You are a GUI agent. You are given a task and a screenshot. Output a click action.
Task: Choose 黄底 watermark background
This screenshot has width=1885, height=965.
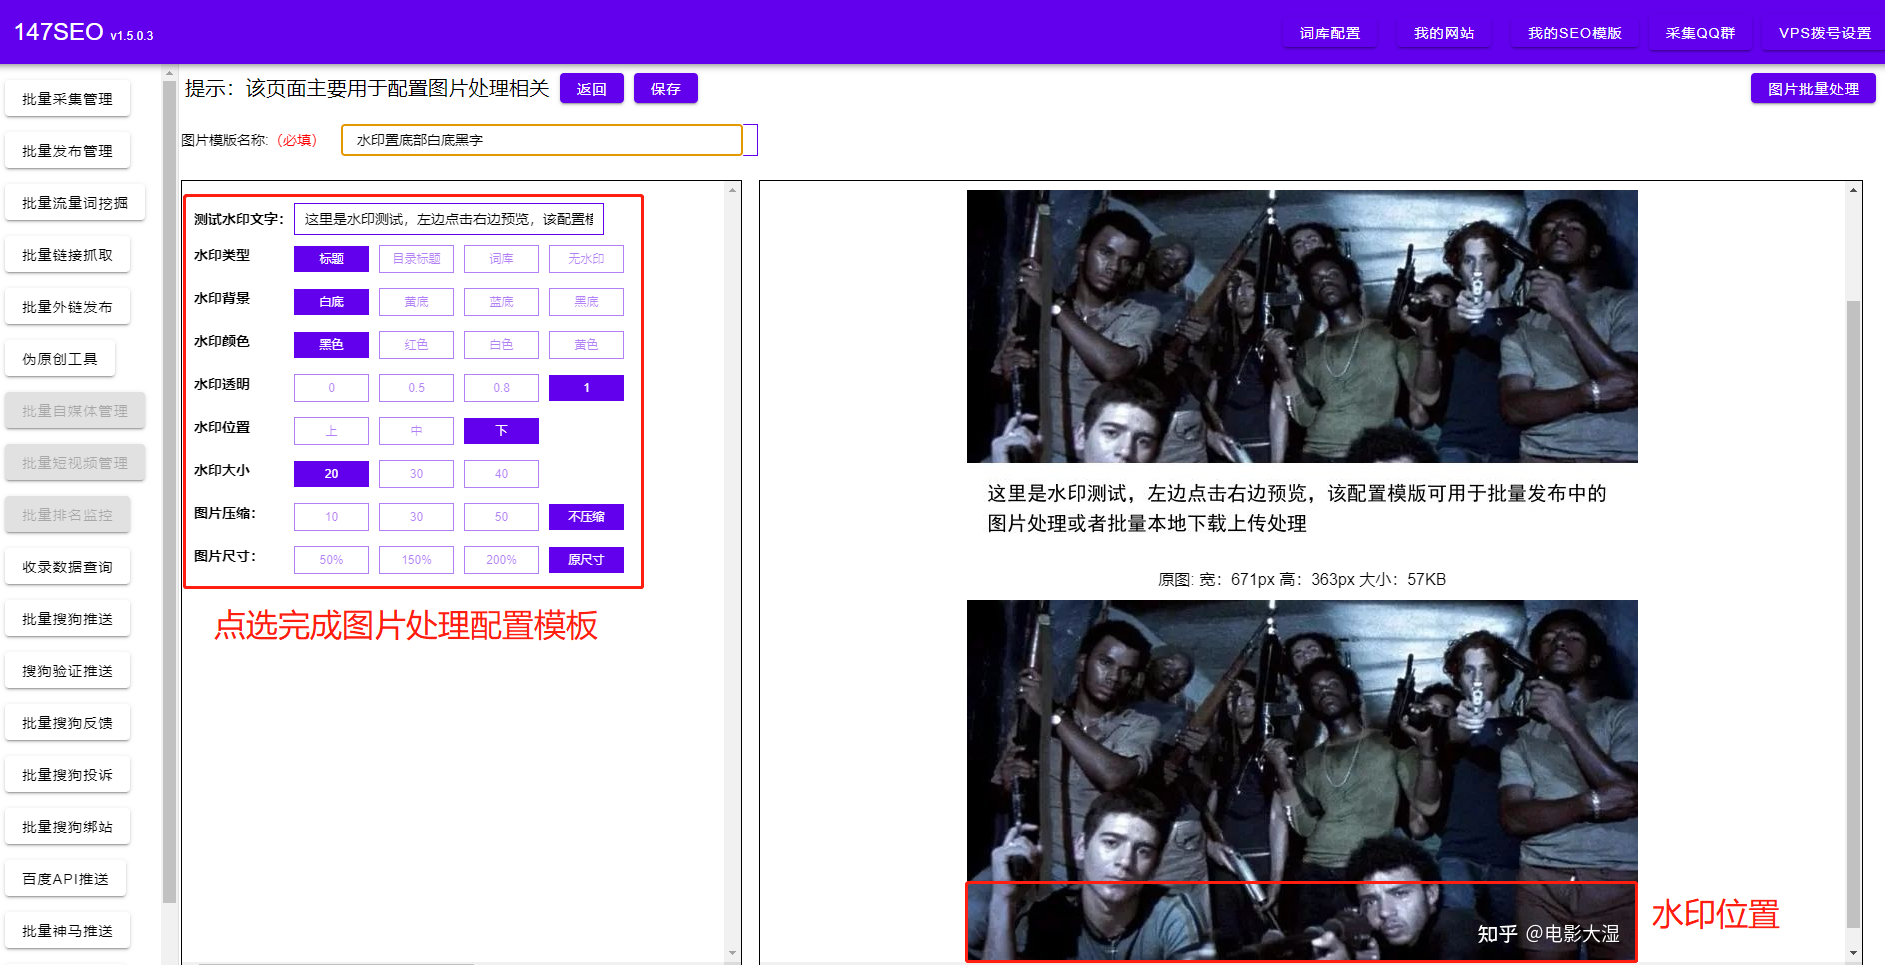(416, 302)
